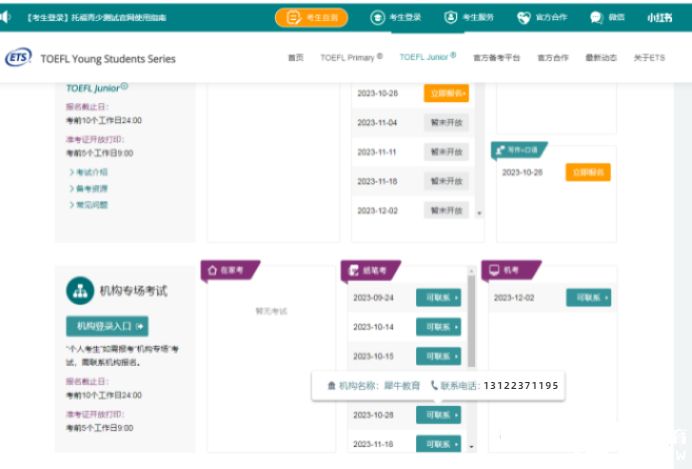Click orange 立即报名 in 写作+口语 panel

pyautogui.click(x=588, y=172)
